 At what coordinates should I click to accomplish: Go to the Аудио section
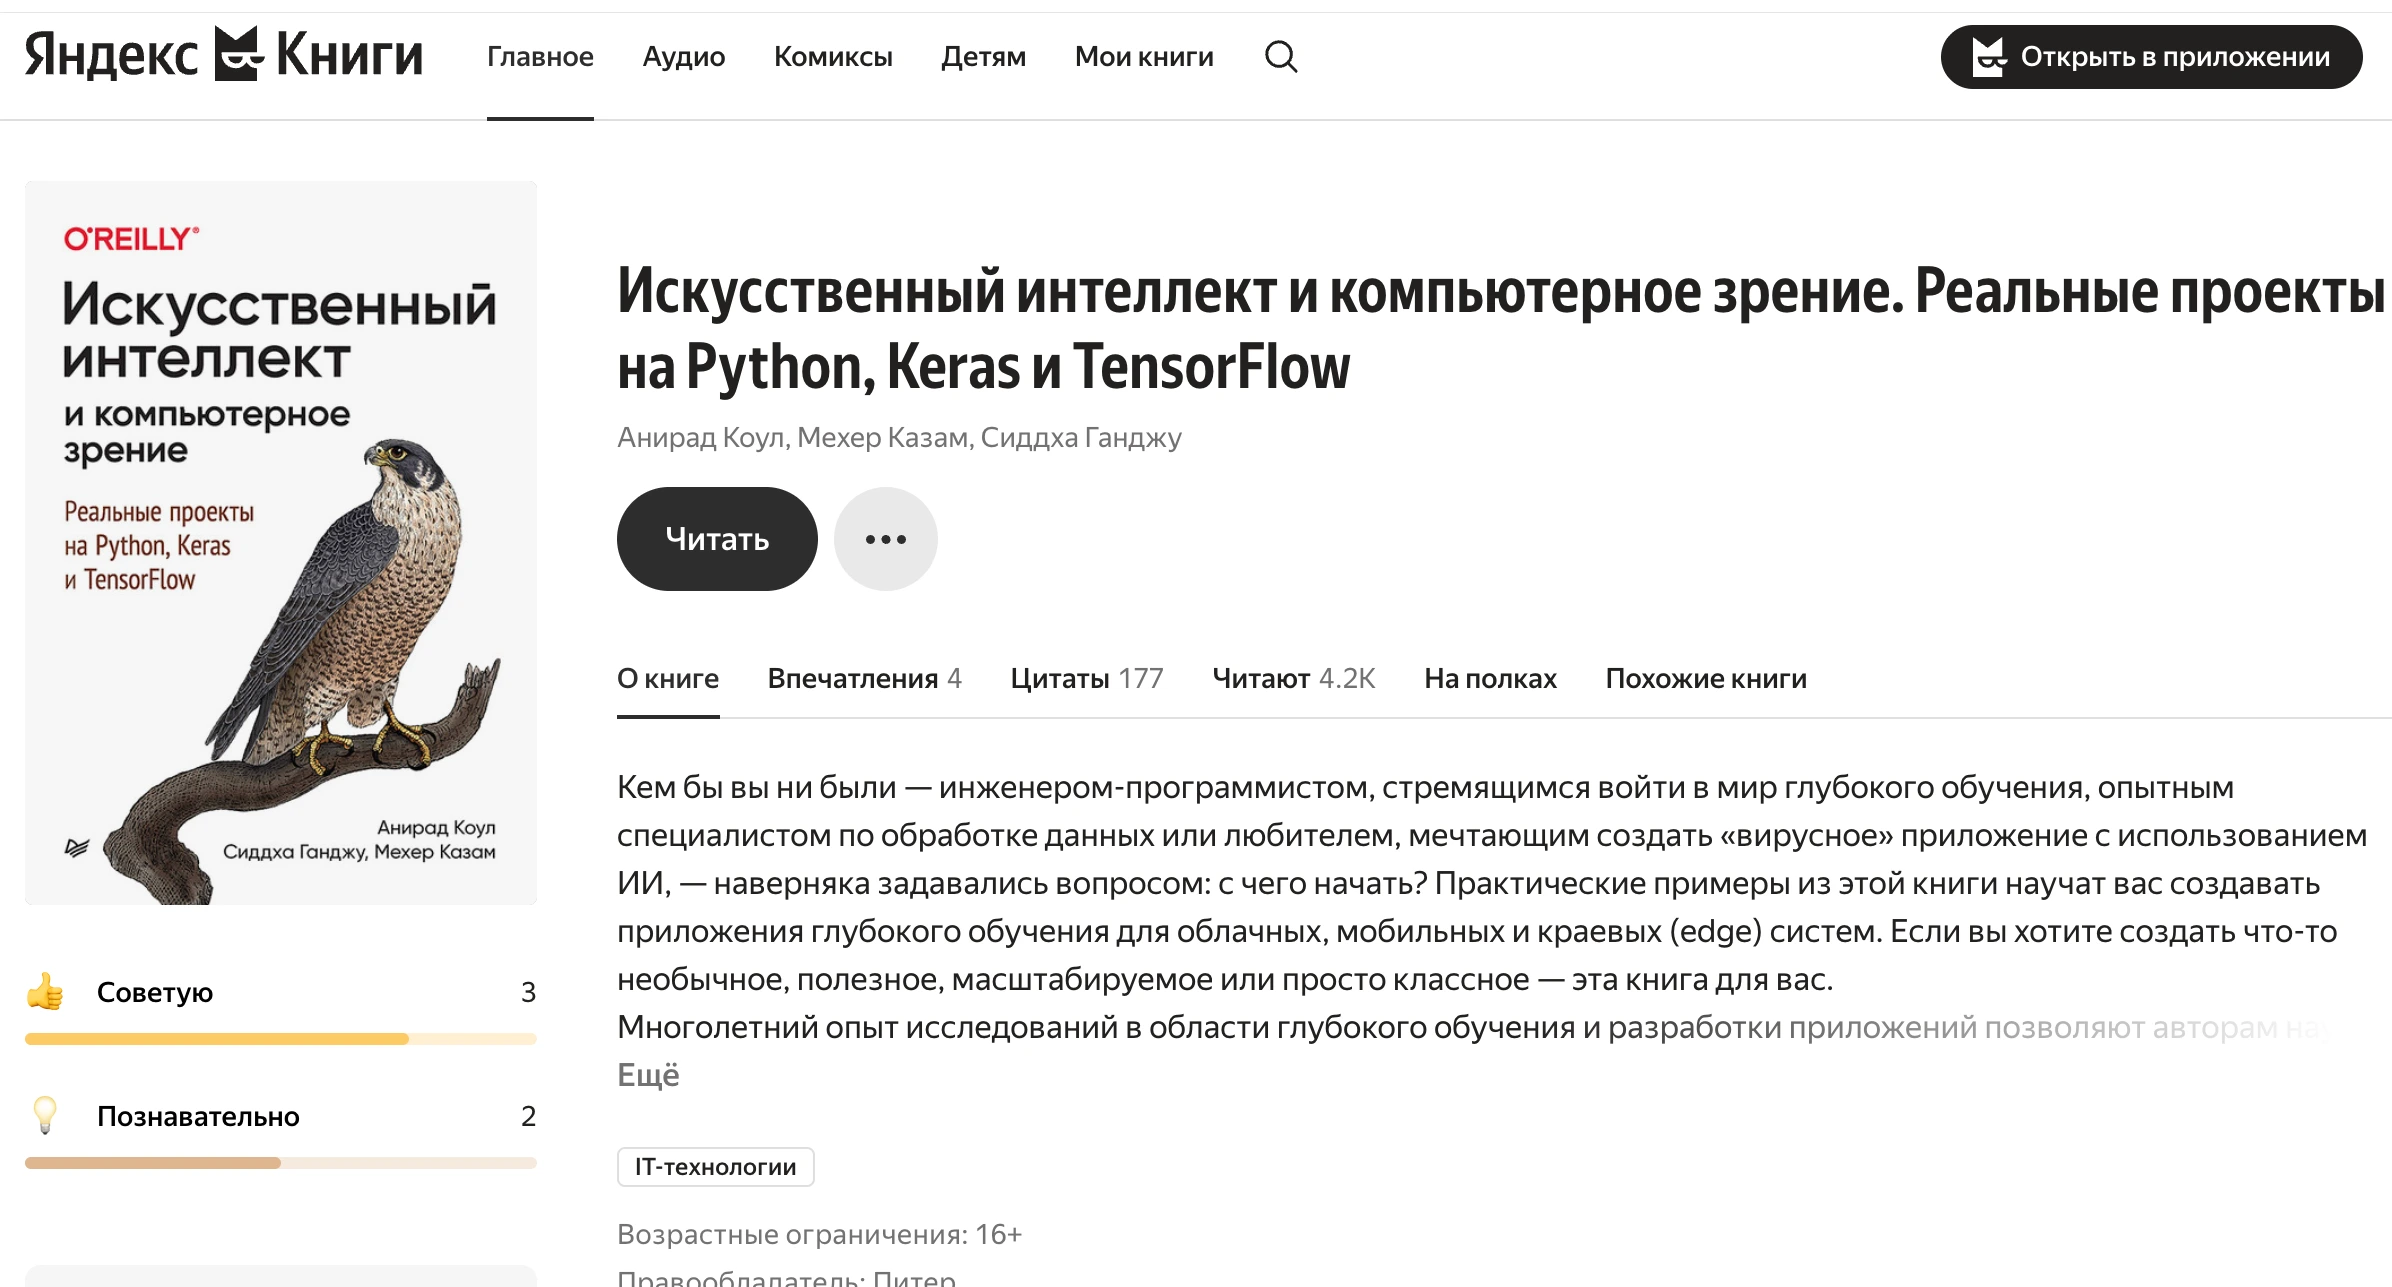[x=684, y=57]
